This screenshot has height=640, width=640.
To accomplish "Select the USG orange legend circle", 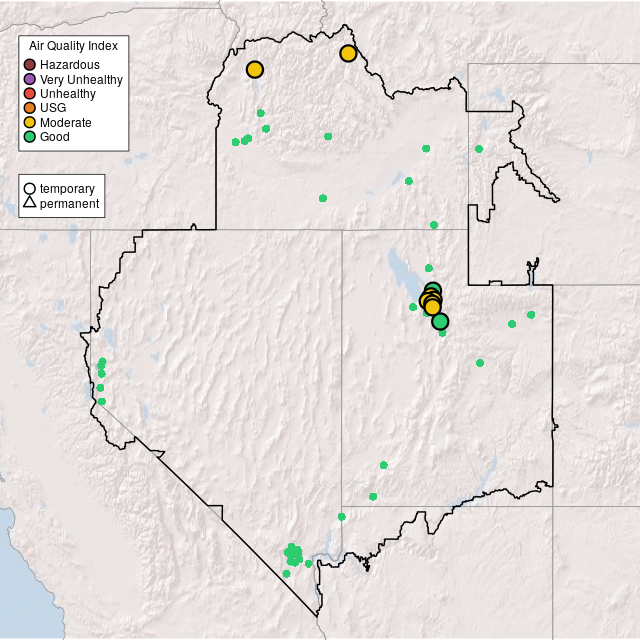I will coord(30,108).
